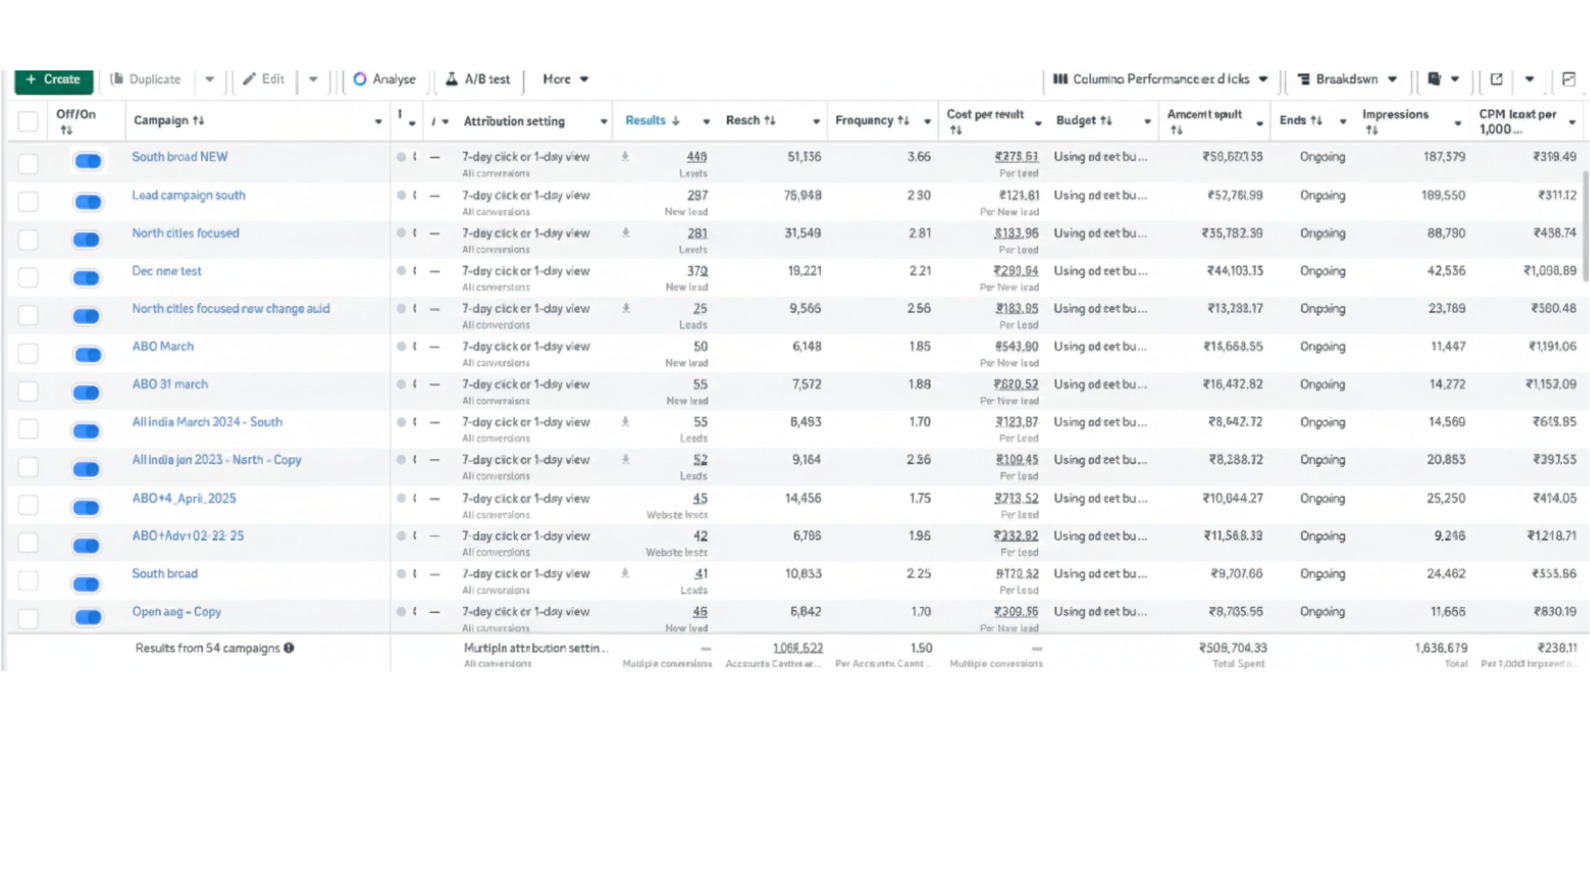Click the green Create button

(x=54, y=79)
